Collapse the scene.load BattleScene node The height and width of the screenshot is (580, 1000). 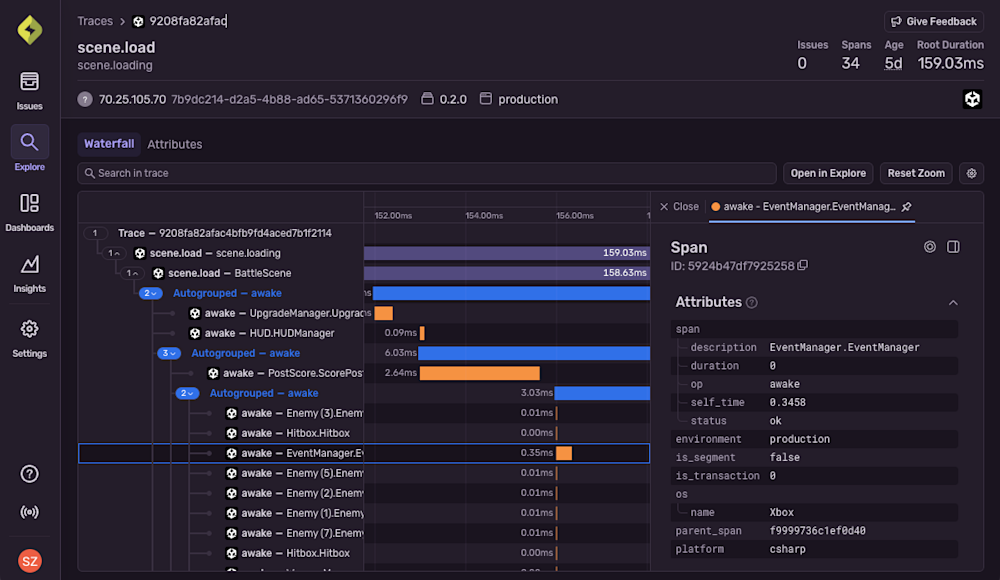132,273
